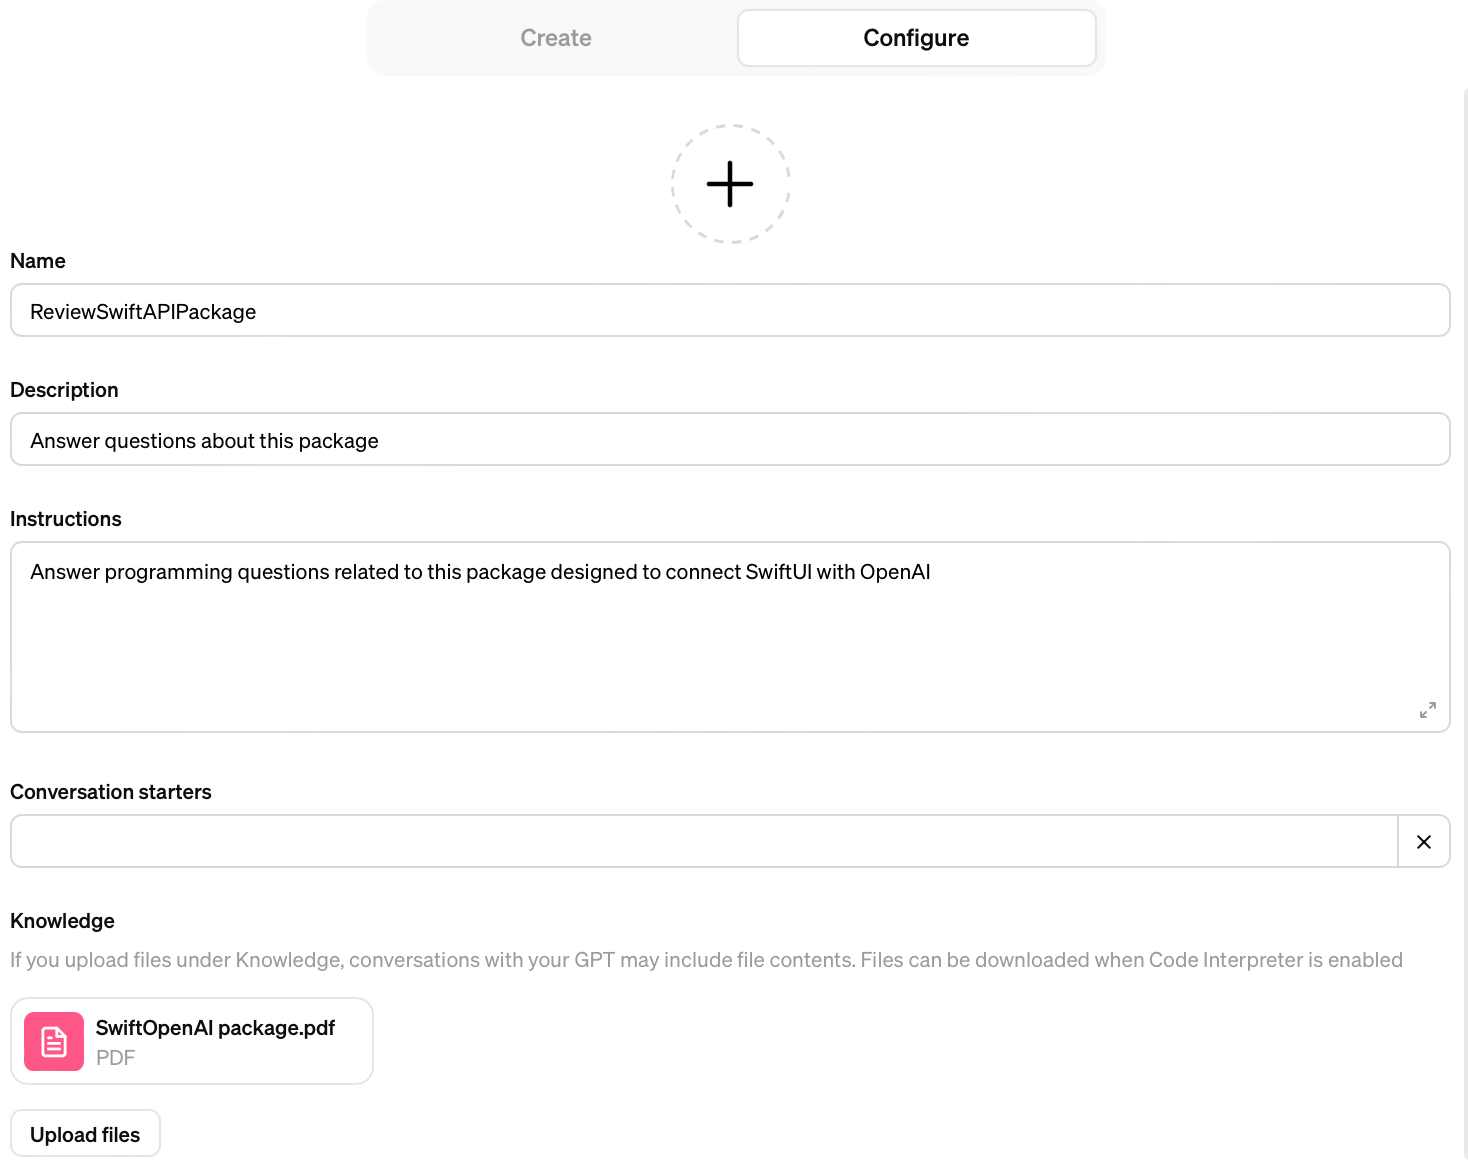Click the dashed circle profile image placeholder
The height and width of the screenshot is (1168, 1468).
pyautogui.click(x=730, y=184)
